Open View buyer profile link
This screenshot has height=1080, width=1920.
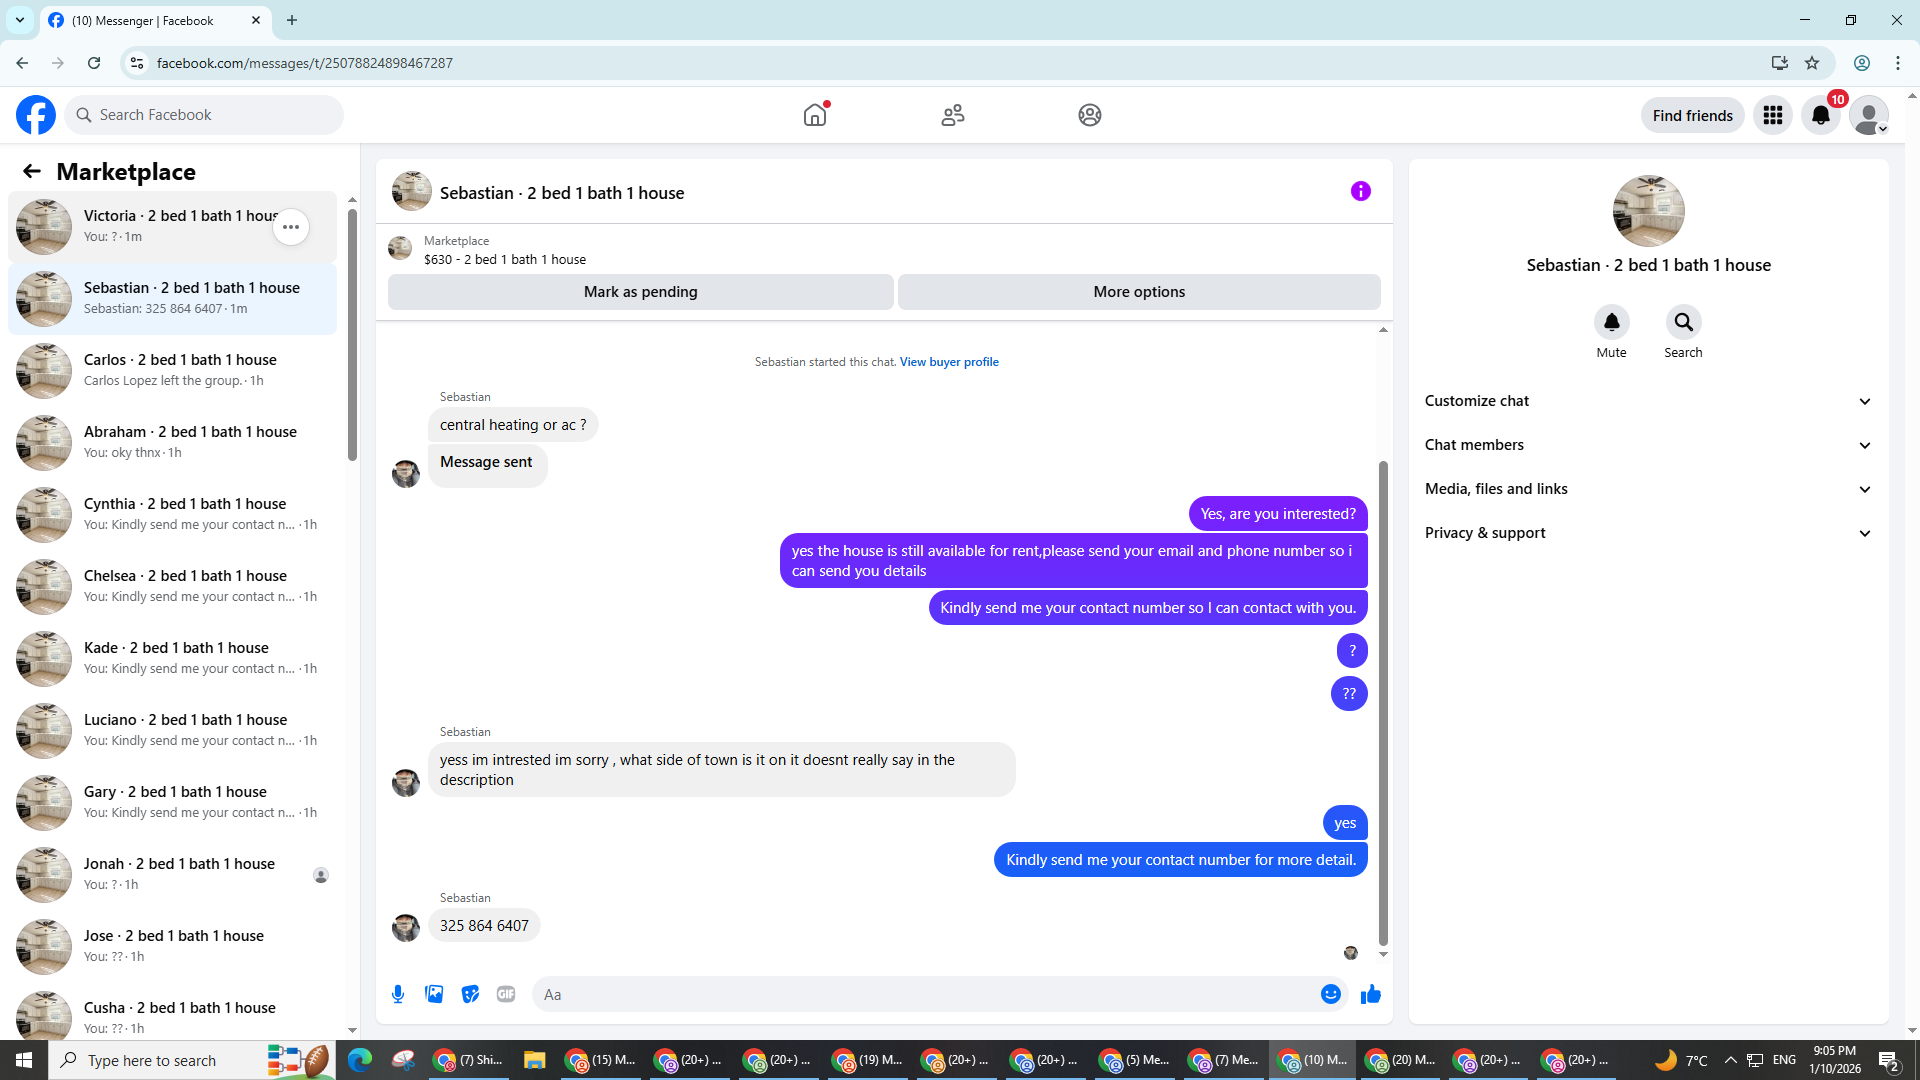949,362
